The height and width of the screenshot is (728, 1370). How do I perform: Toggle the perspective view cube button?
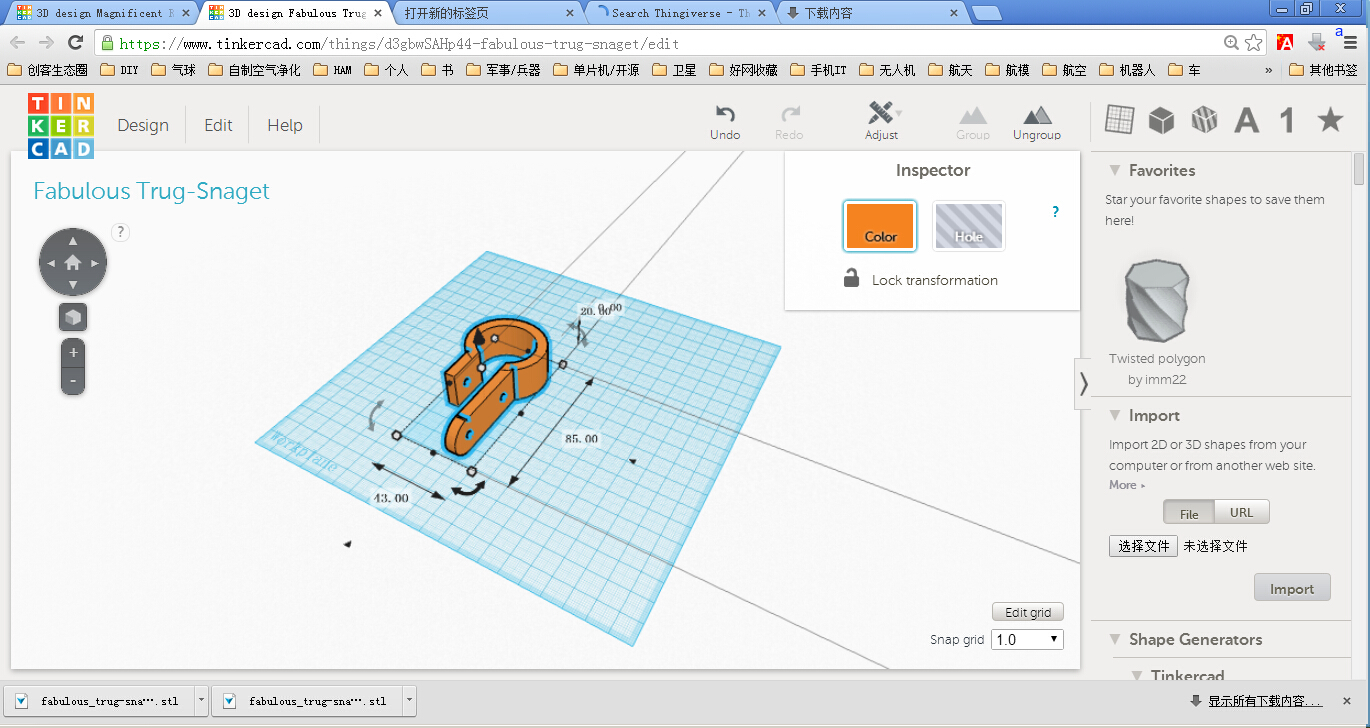[73, 318]
